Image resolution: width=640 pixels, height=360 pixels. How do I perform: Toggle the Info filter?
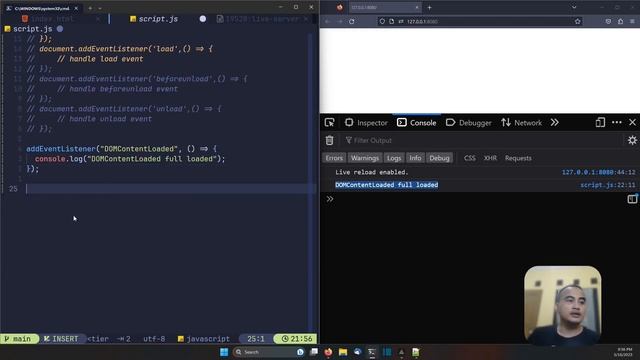point(415,158)
